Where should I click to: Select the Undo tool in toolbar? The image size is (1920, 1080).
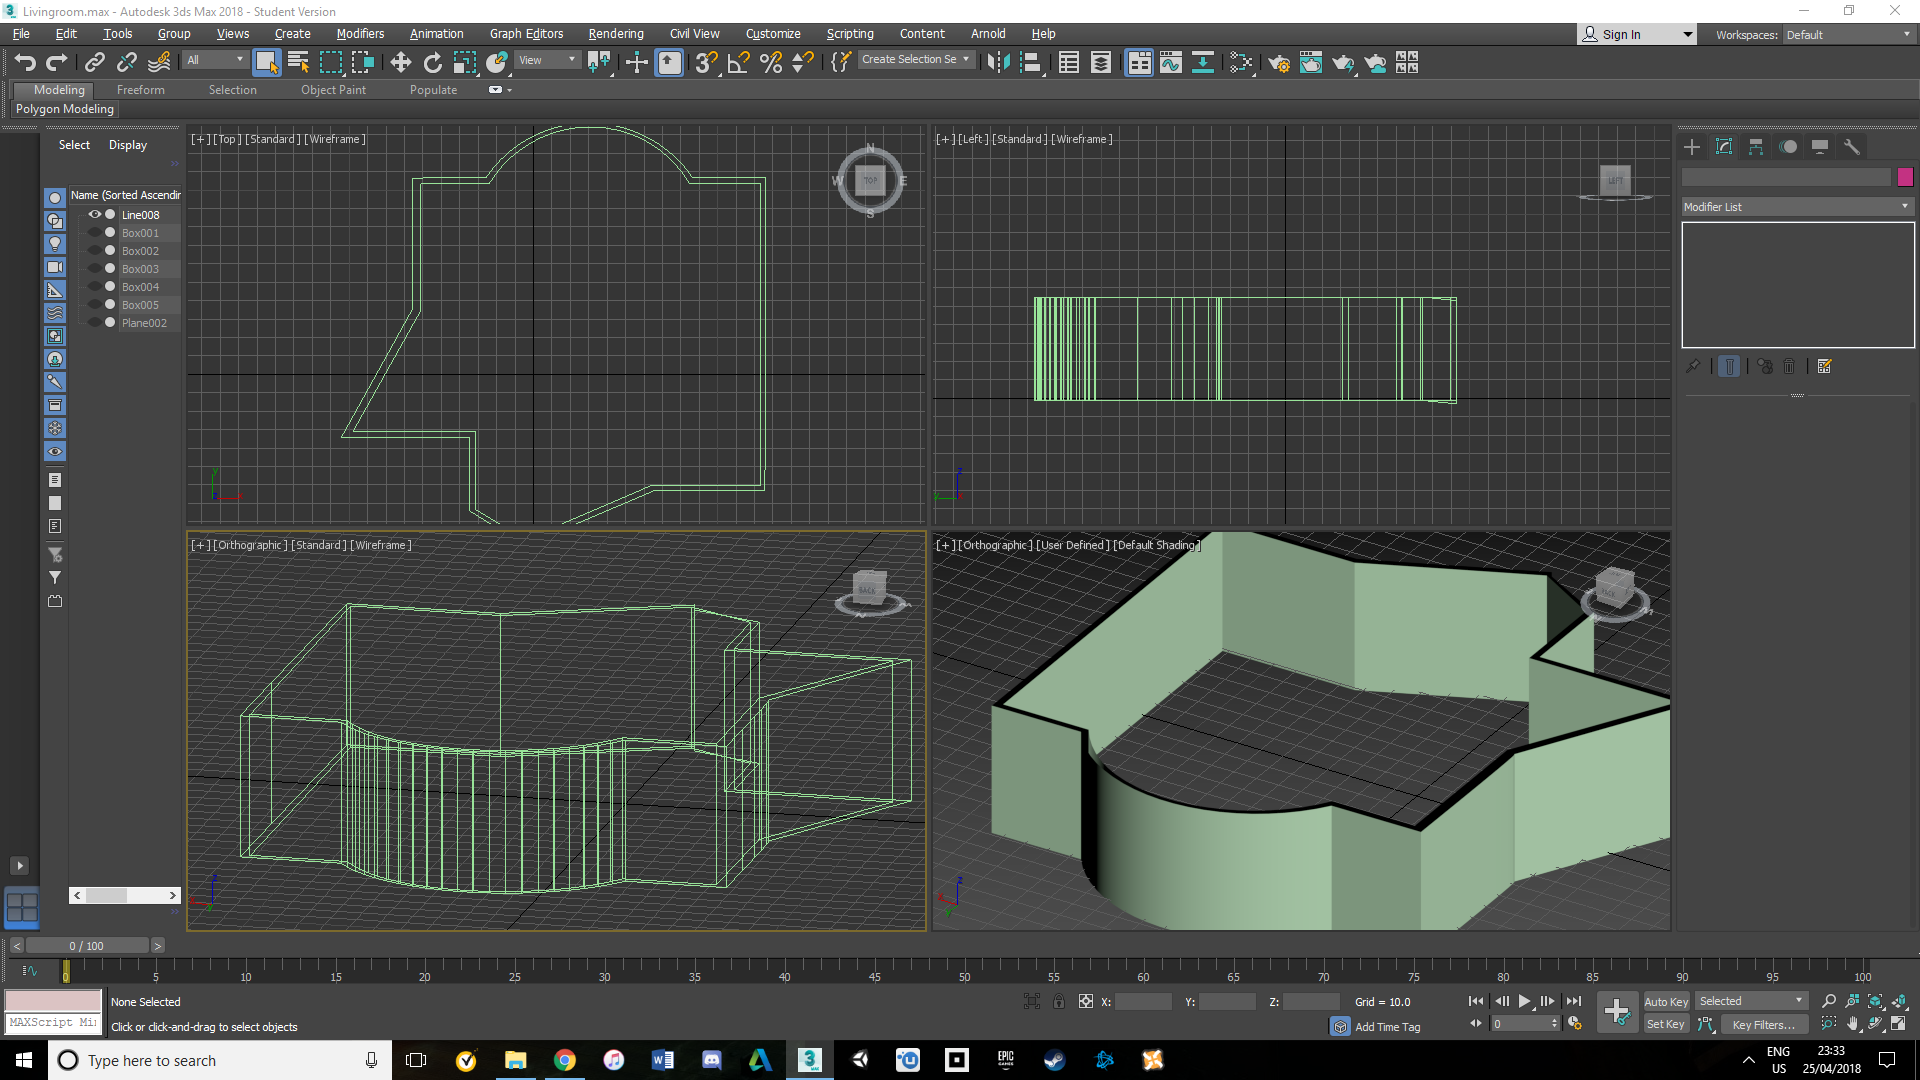pos(25,62)
